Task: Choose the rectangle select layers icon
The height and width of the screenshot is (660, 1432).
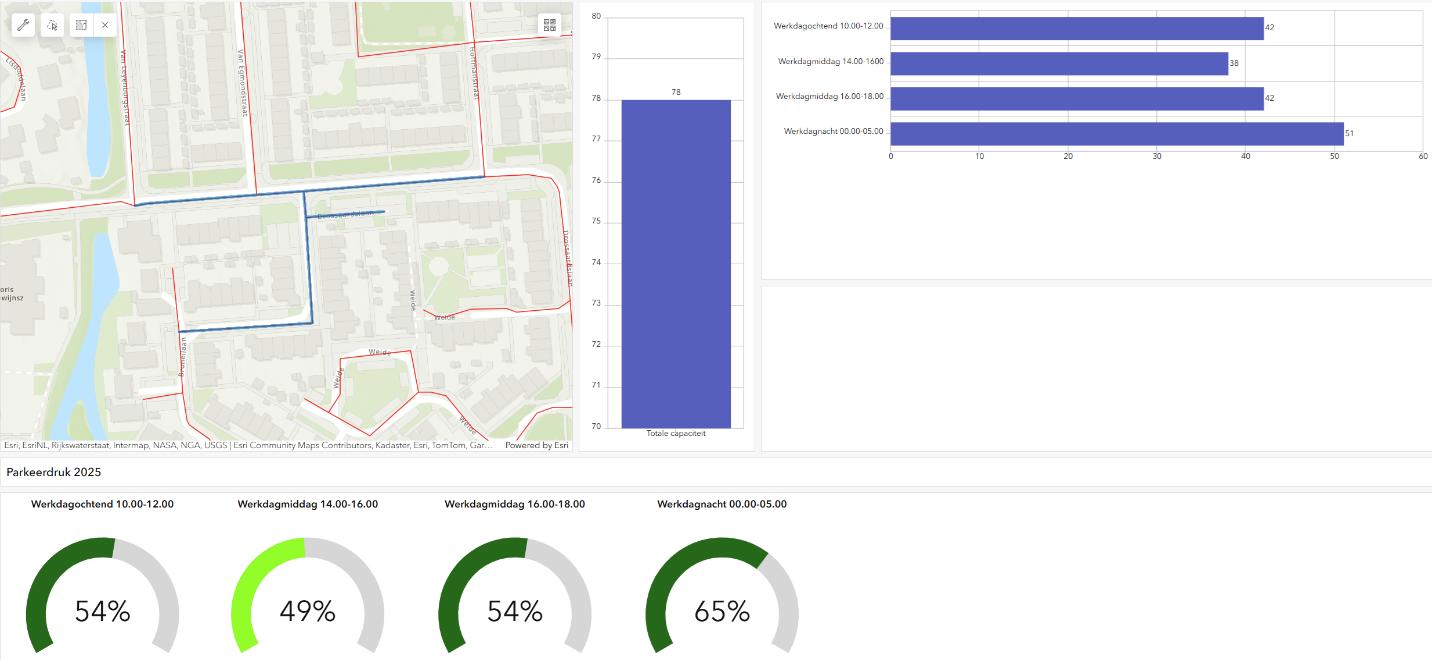Action: click(81, 25)
